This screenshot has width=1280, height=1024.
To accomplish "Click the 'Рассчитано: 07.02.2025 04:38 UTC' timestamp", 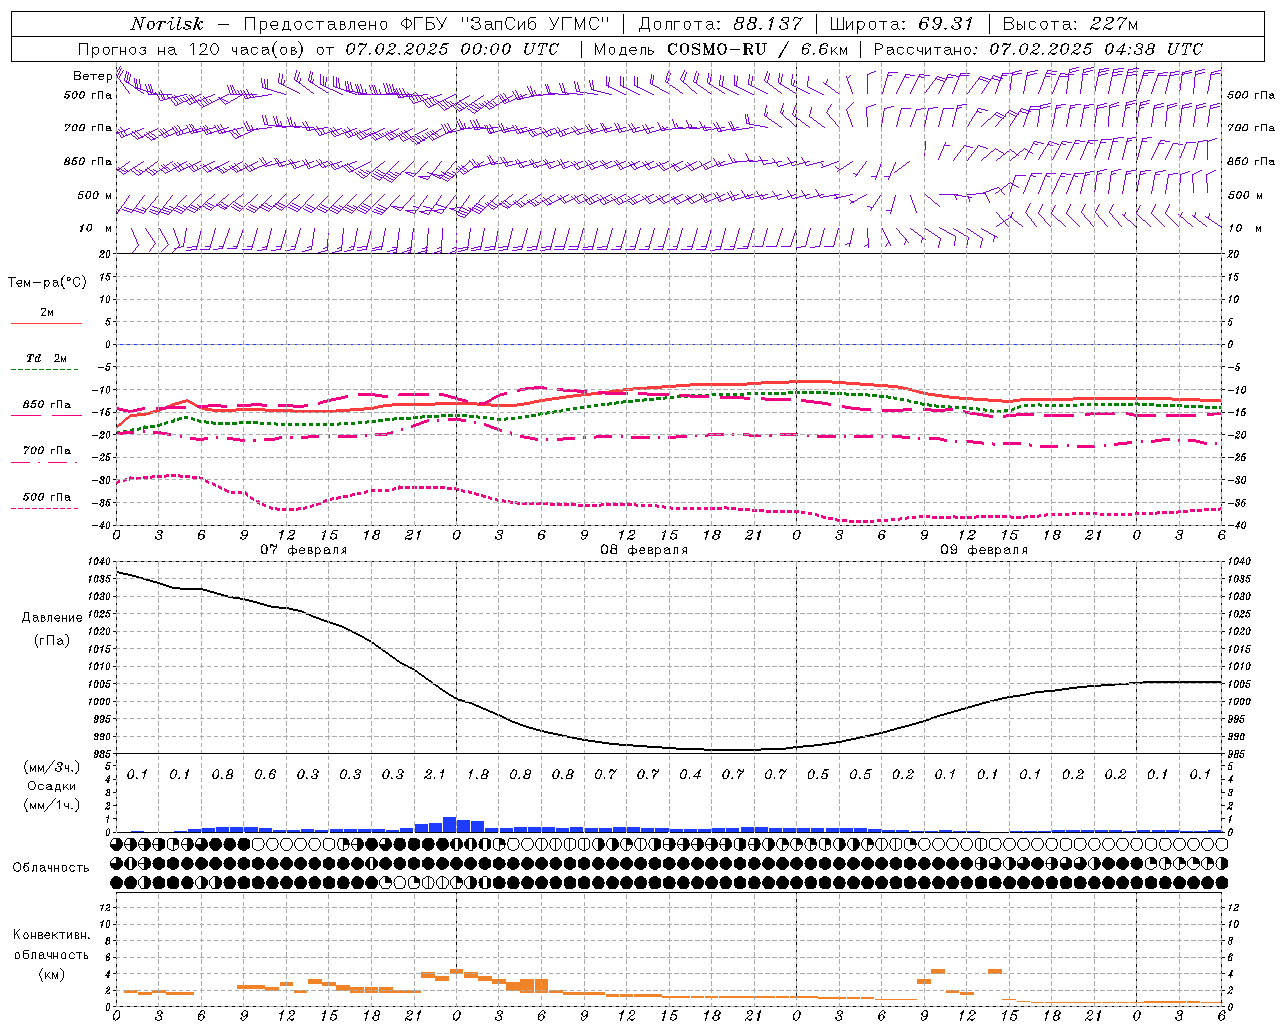I will [x=1038, y=49].
